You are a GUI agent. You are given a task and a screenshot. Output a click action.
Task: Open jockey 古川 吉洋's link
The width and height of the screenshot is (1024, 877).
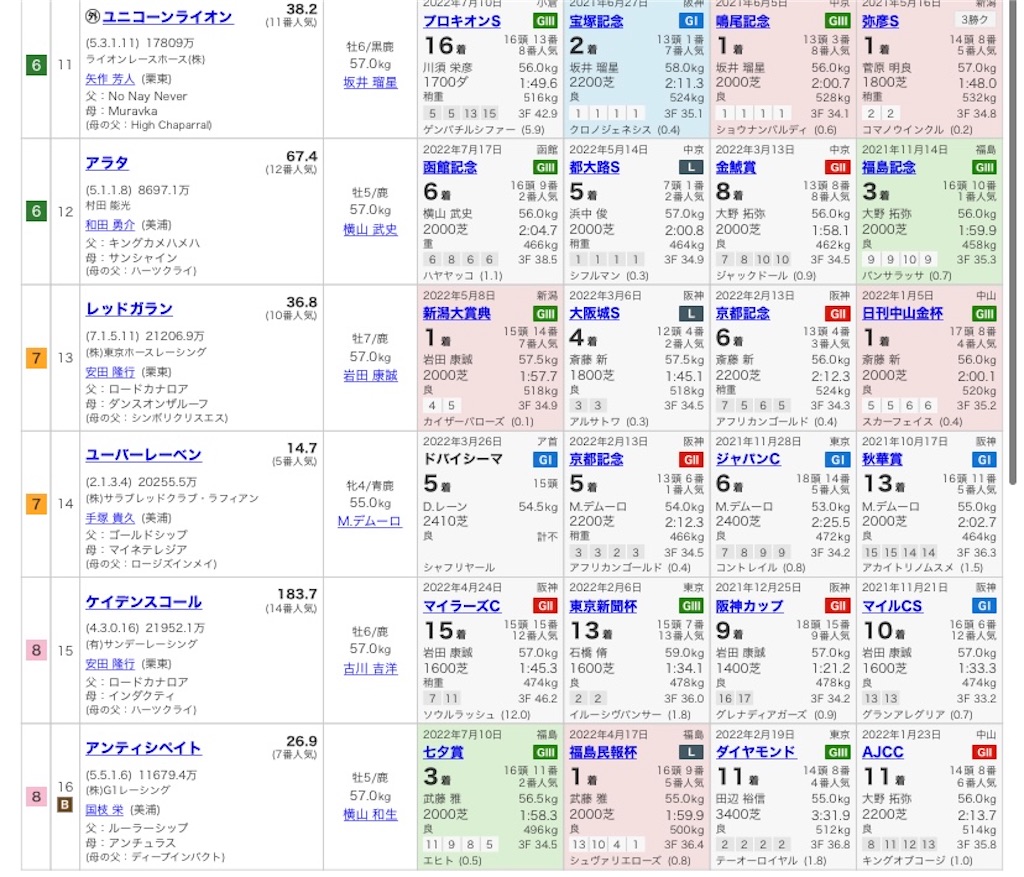[370, 669]
